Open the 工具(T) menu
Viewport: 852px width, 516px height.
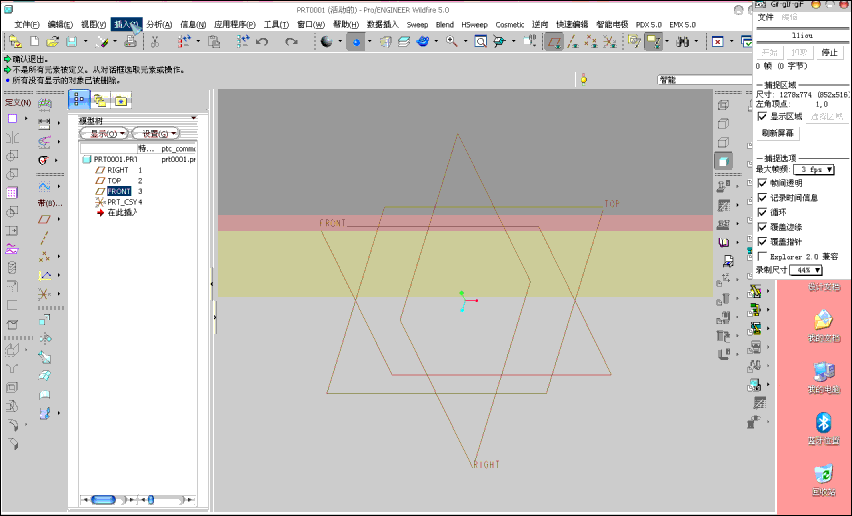point(276,24)
